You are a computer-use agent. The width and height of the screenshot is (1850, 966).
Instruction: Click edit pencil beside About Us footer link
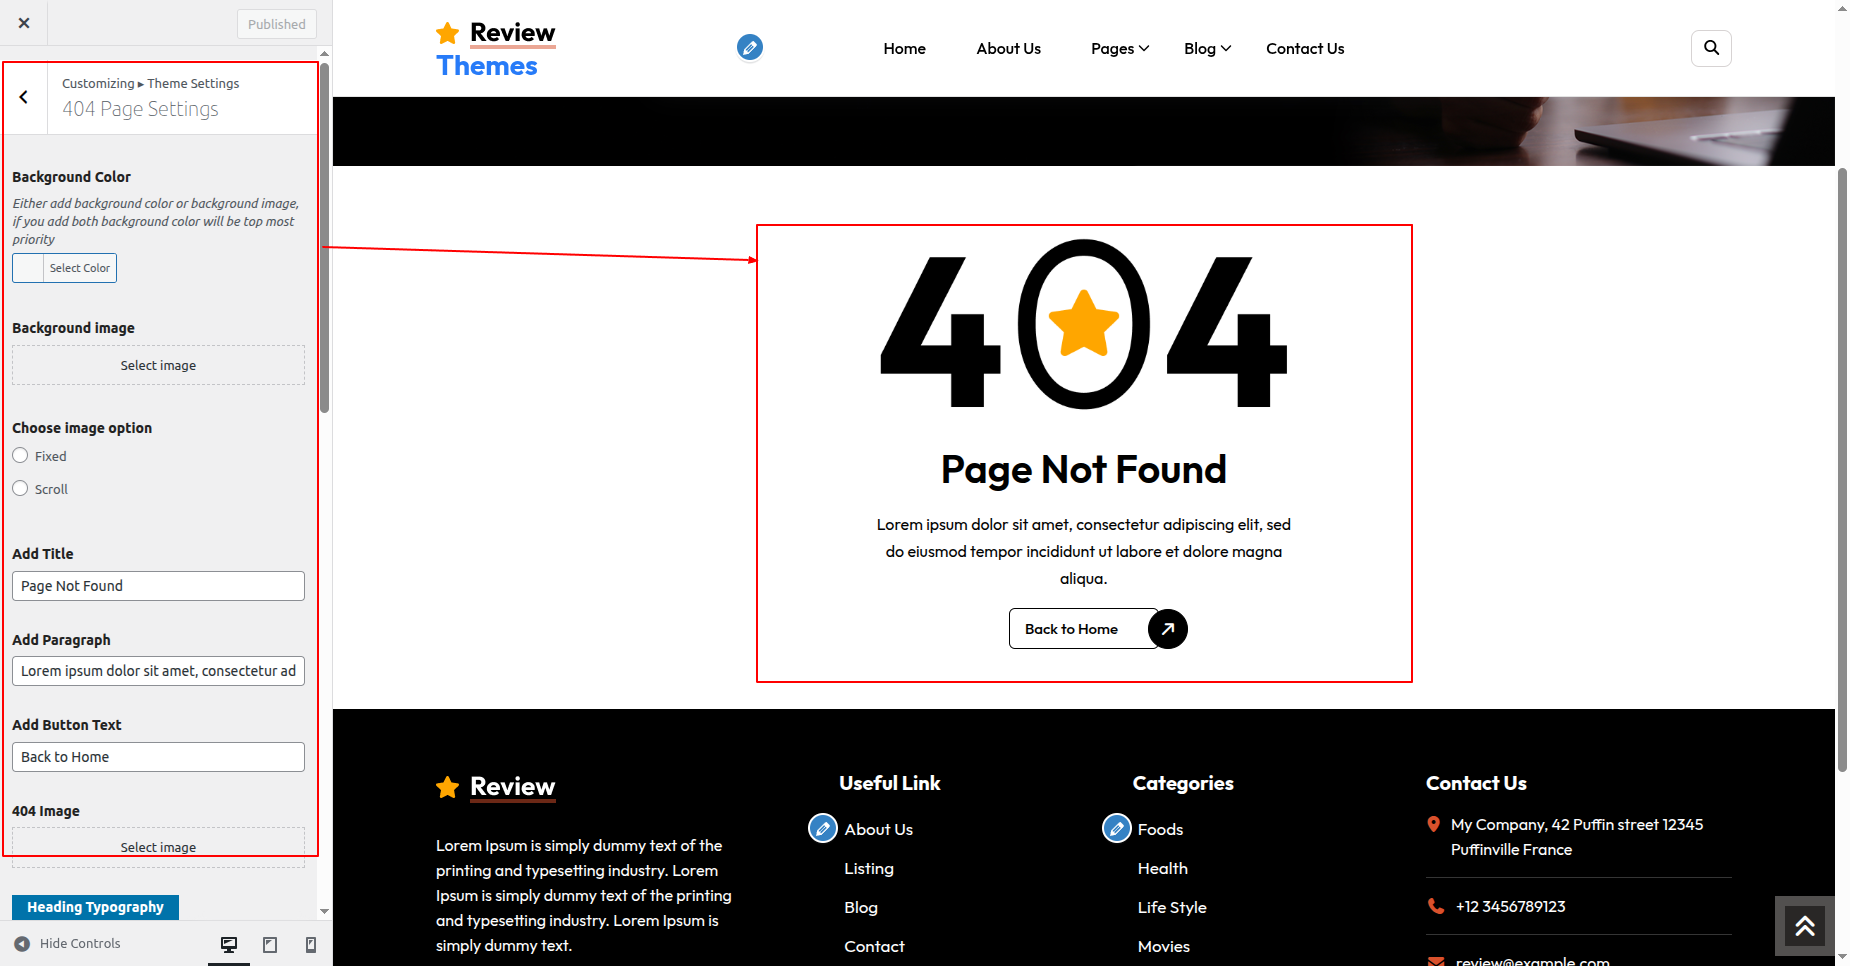click(823, 829)
